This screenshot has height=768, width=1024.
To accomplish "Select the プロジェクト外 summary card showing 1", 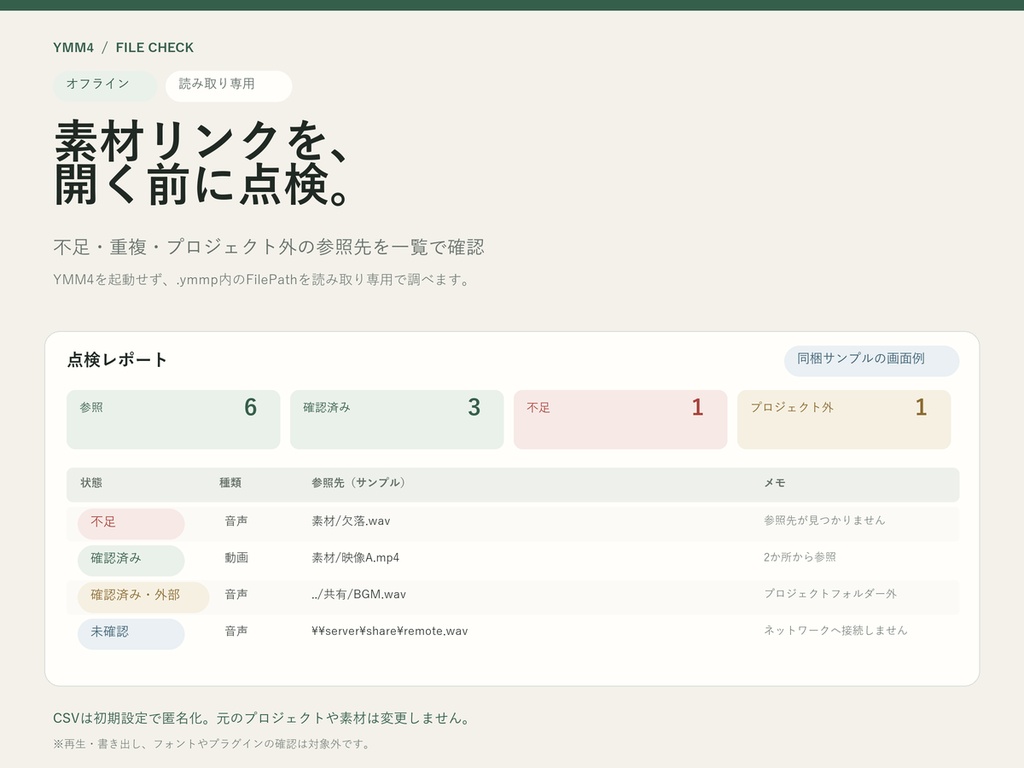I will click(x=844, y=419).
